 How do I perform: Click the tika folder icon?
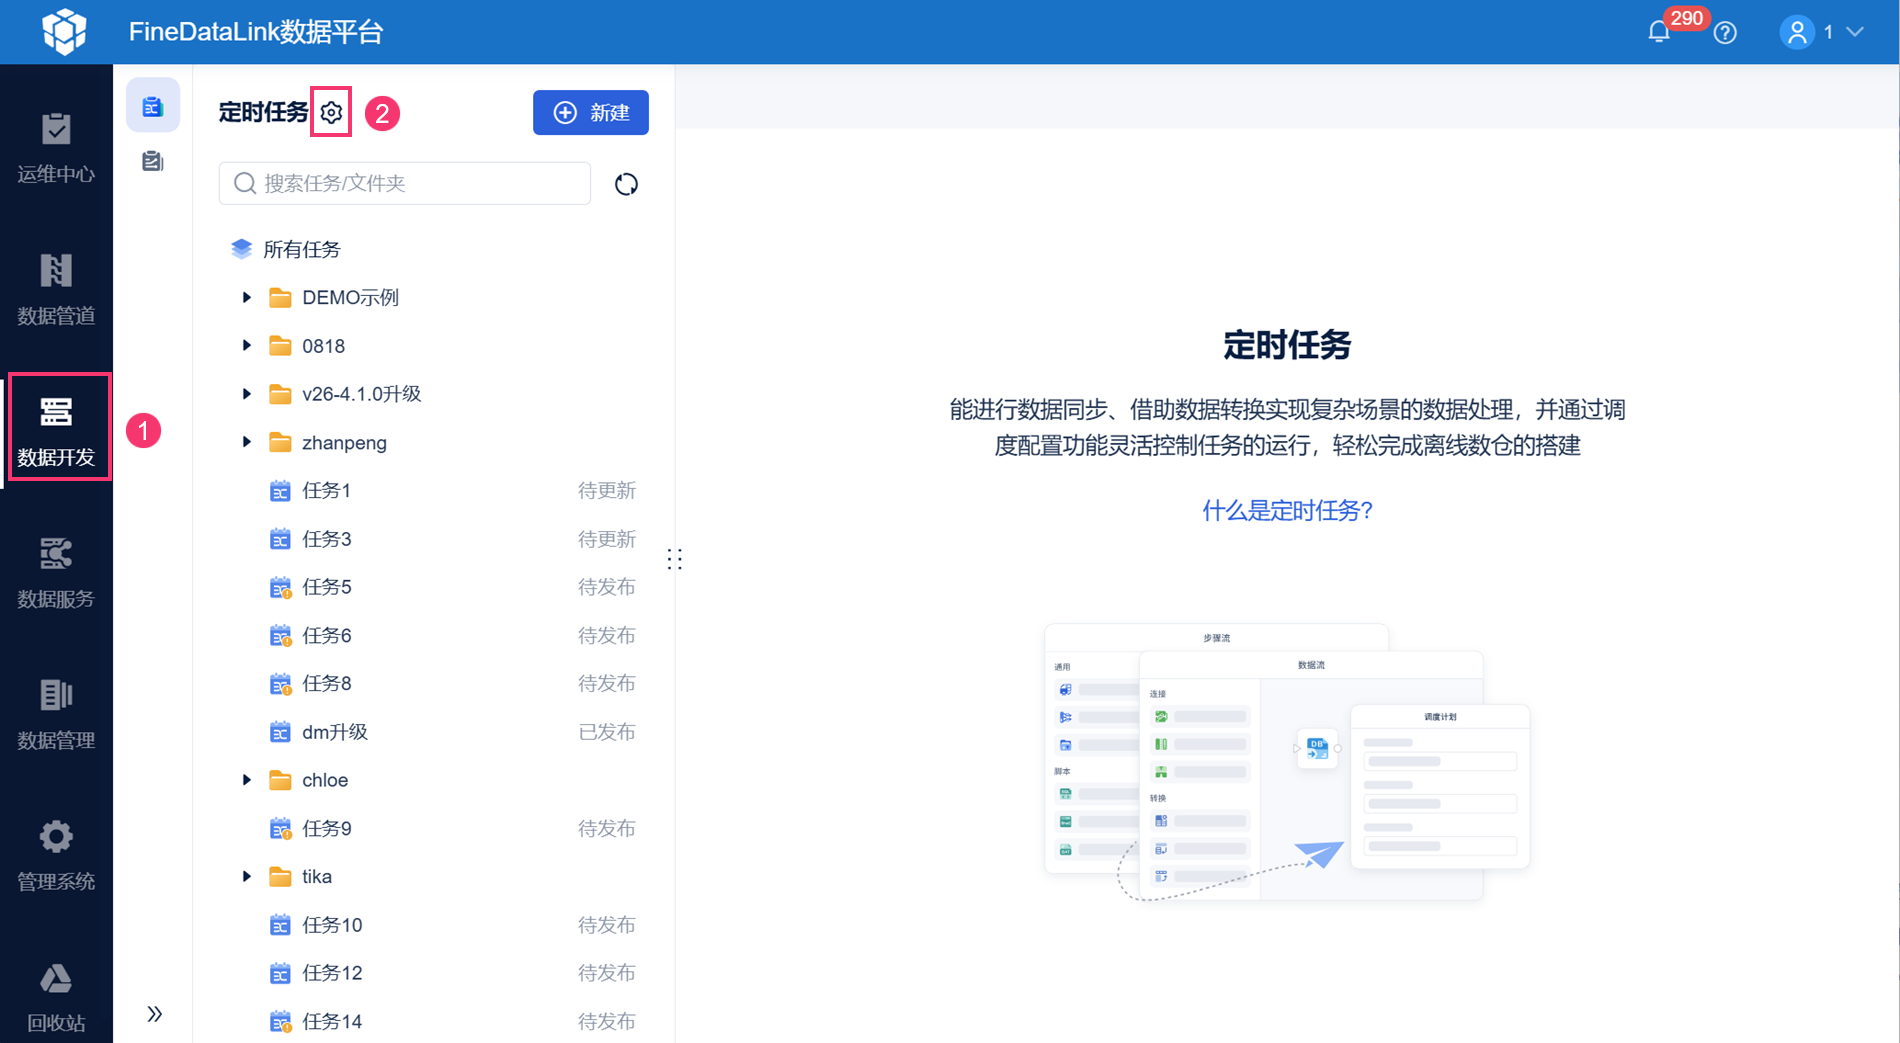pyautogui.click(x=280, y=877)
